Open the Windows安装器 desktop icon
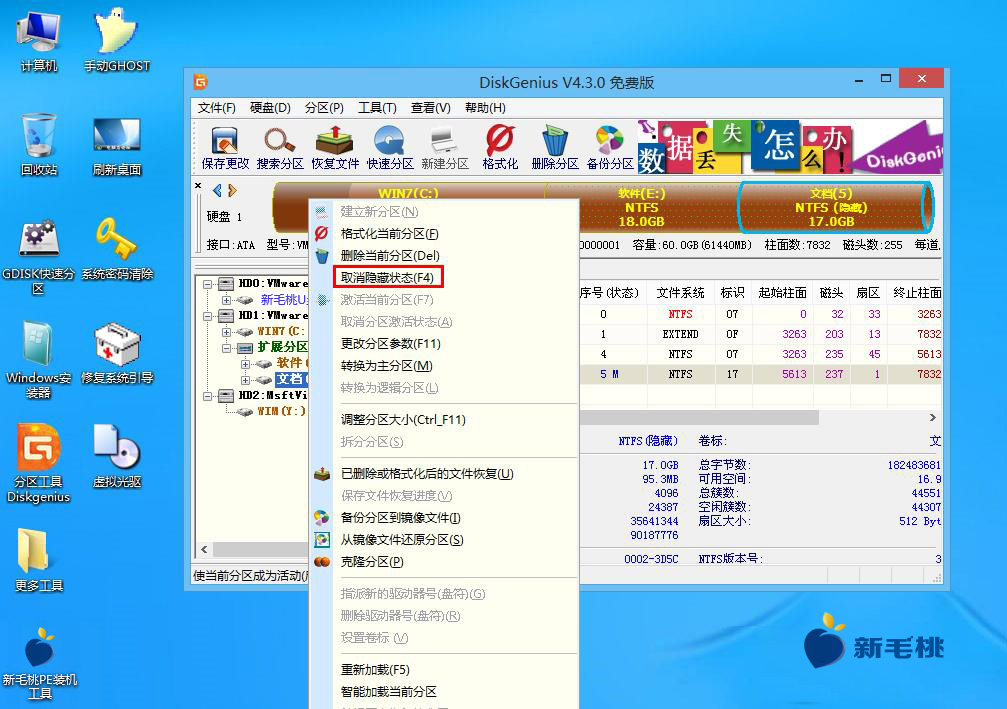This screenshot has height=709, width=1007. click(39, 360)
